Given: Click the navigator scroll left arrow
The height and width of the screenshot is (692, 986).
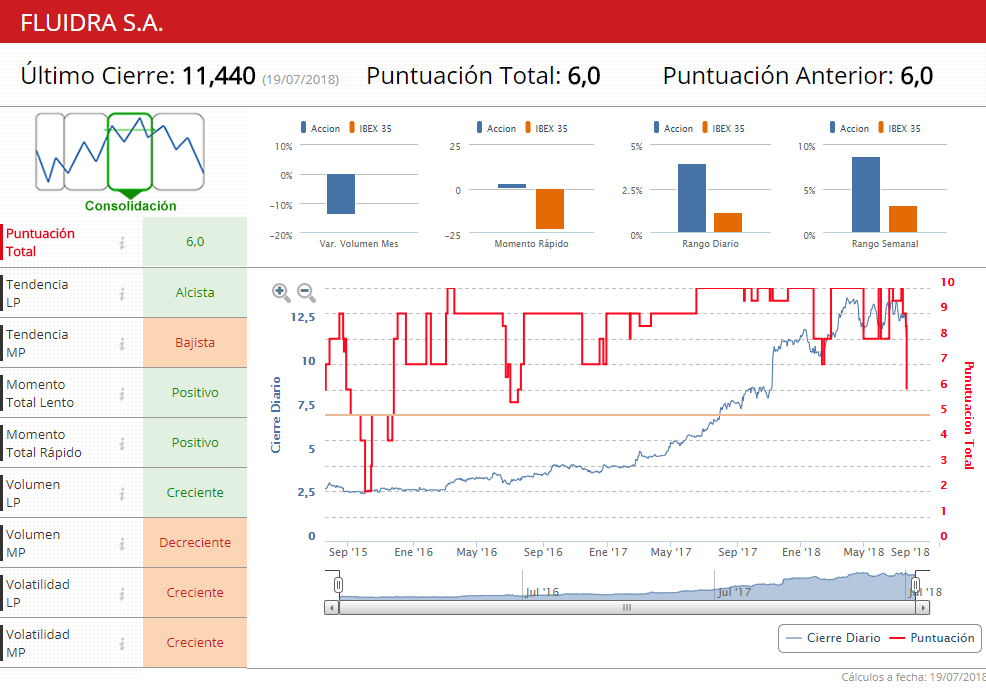Looking at the screenshot, I should coord(331,608).
